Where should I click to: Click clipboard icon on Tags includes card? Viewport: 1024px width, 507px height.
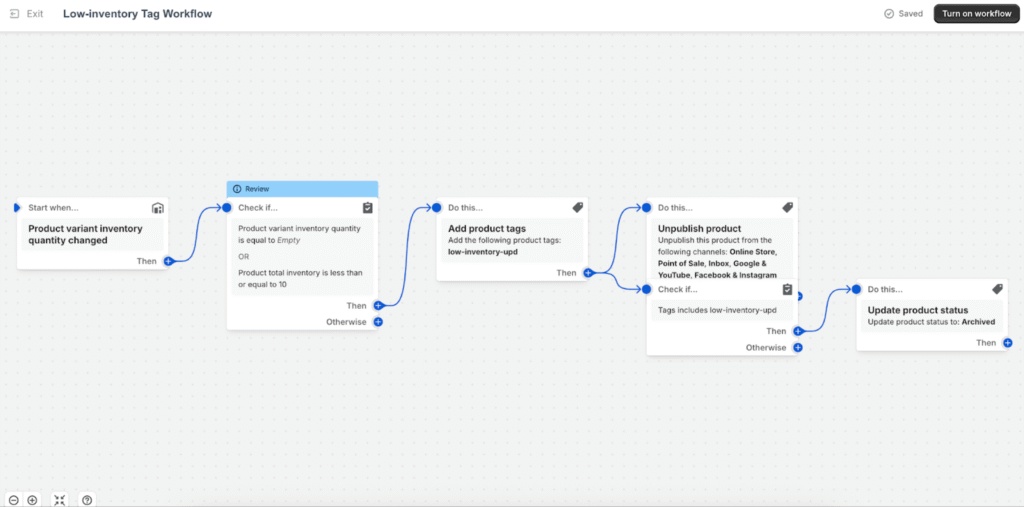[788, 289]
